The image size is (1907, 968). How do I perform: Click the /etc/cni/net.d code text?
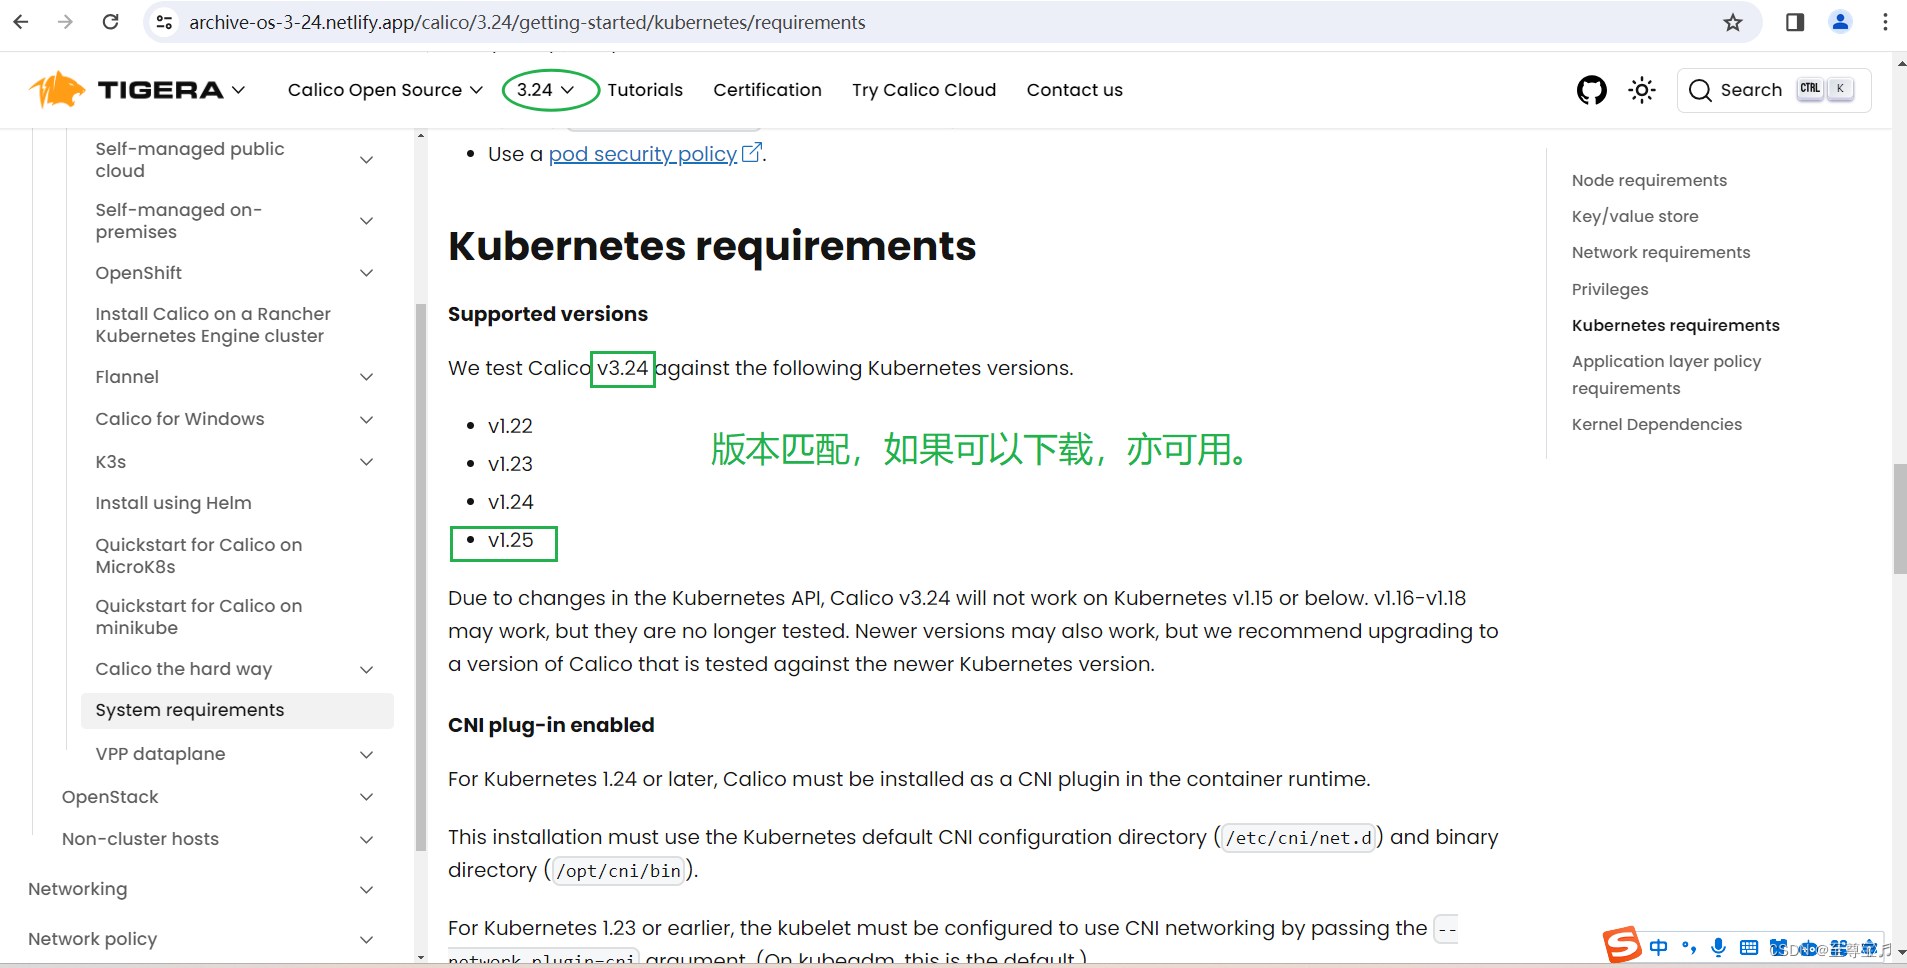[1298, 838]
